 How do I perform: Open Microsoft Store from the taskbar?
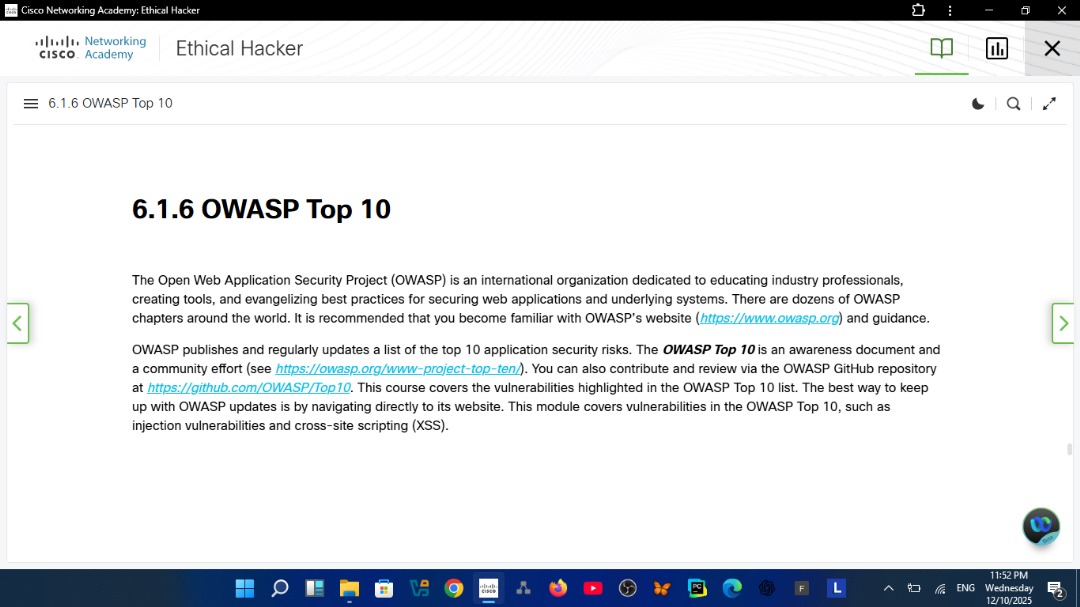tap(384, 588)
